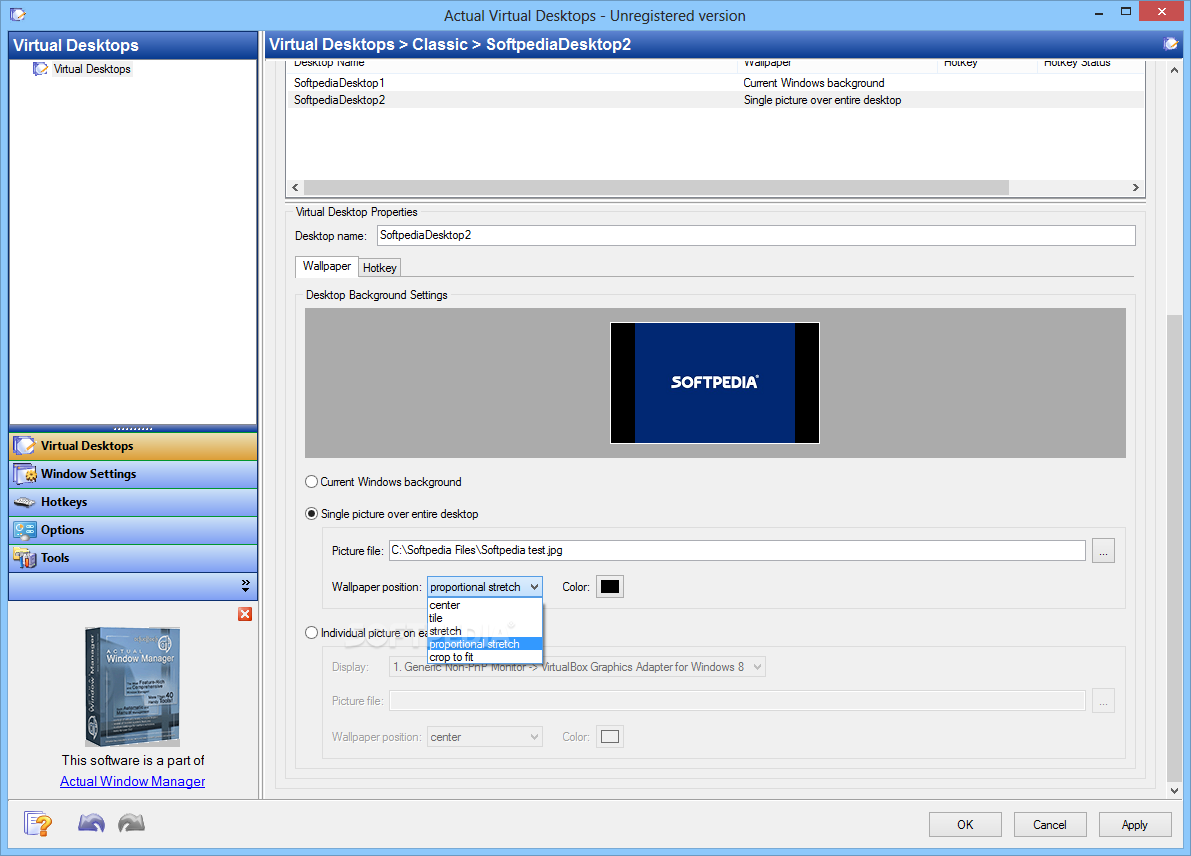Open the disabled Display monitor dropdown

point(577,667)
